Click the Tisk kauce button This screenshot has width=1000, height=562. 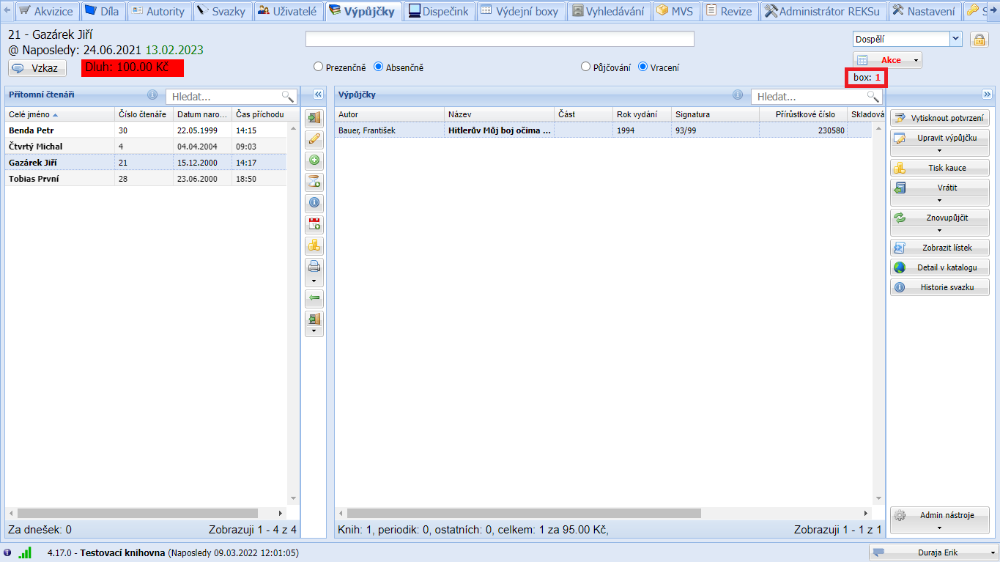(939, 167)
